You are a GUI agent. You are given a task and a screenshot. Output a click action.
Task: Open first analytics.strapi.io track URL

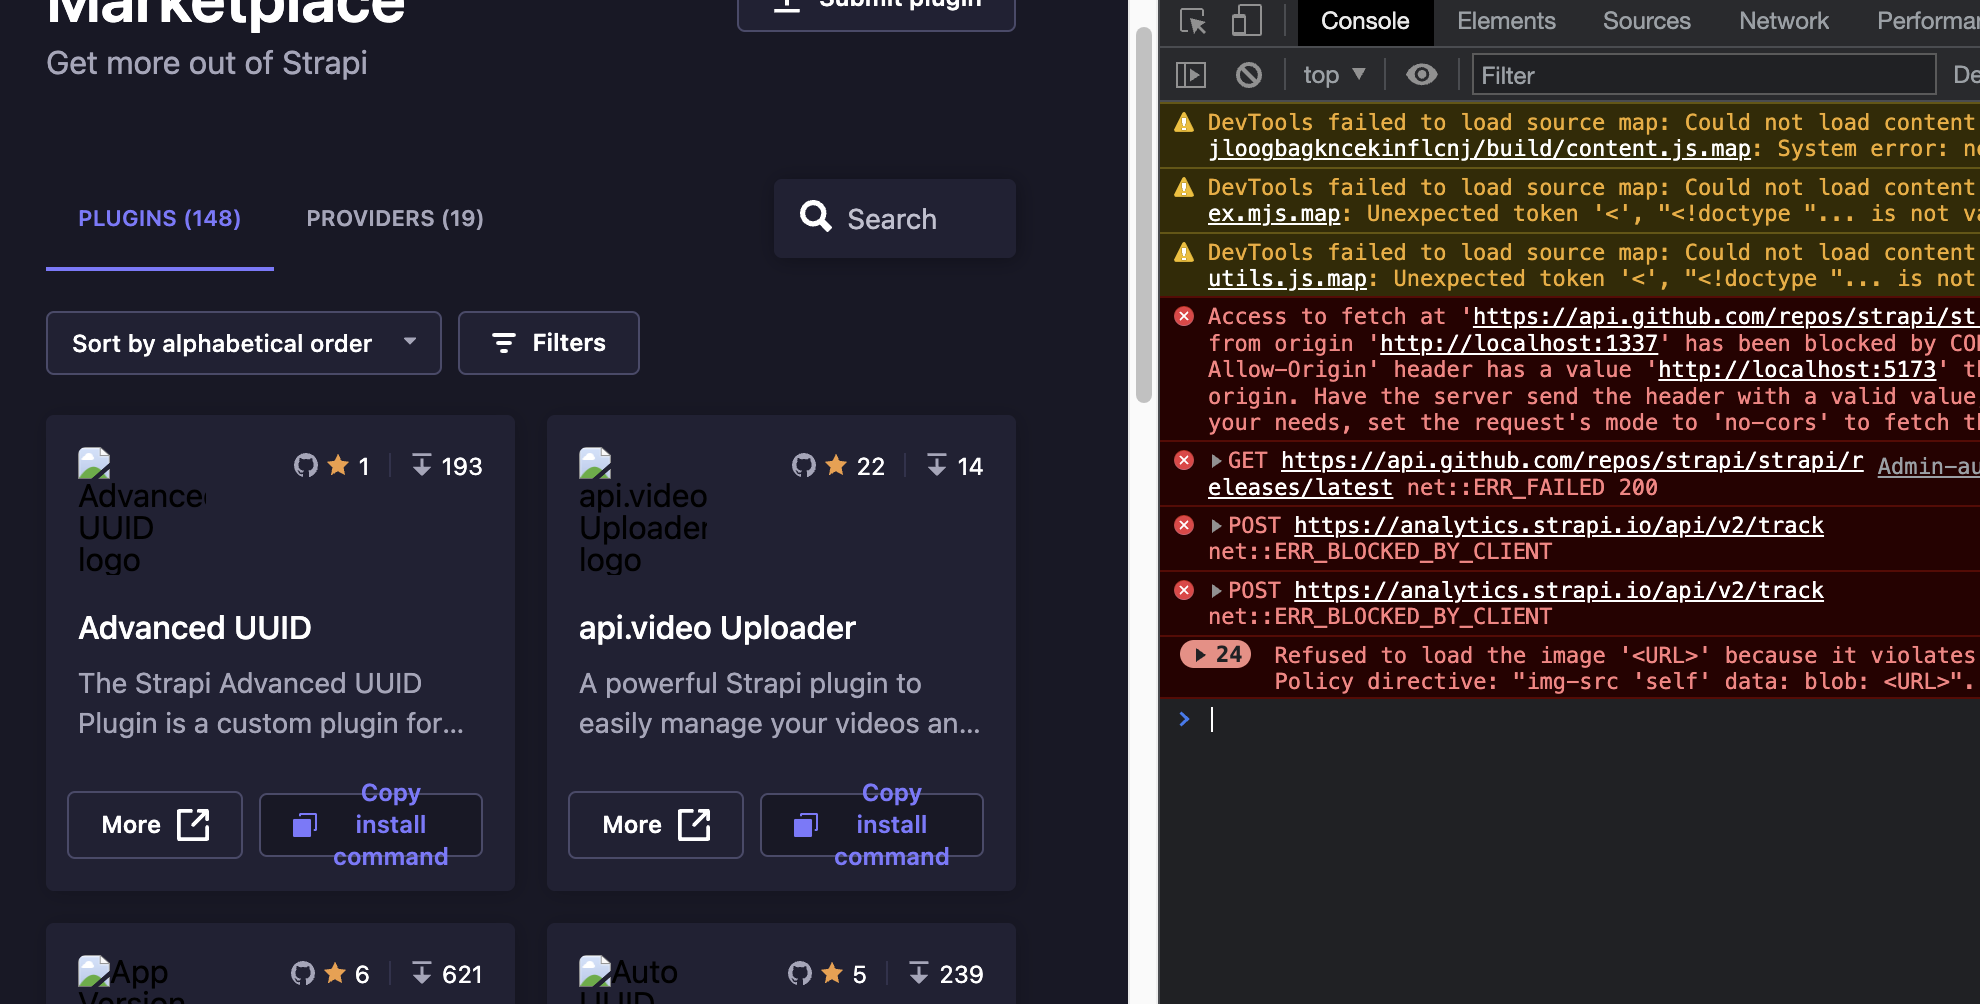tap(1558, 526)
